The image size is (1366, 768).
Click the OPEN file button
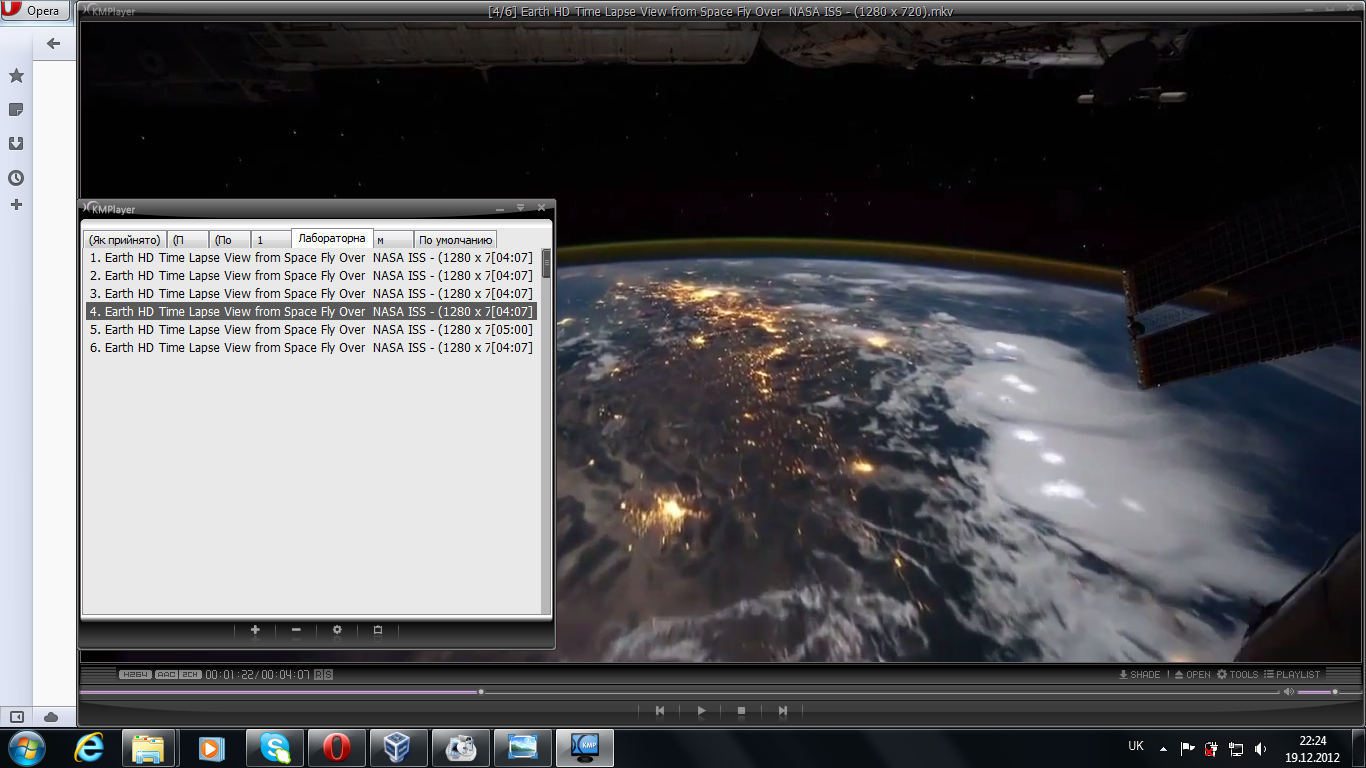click(1192, 675)
